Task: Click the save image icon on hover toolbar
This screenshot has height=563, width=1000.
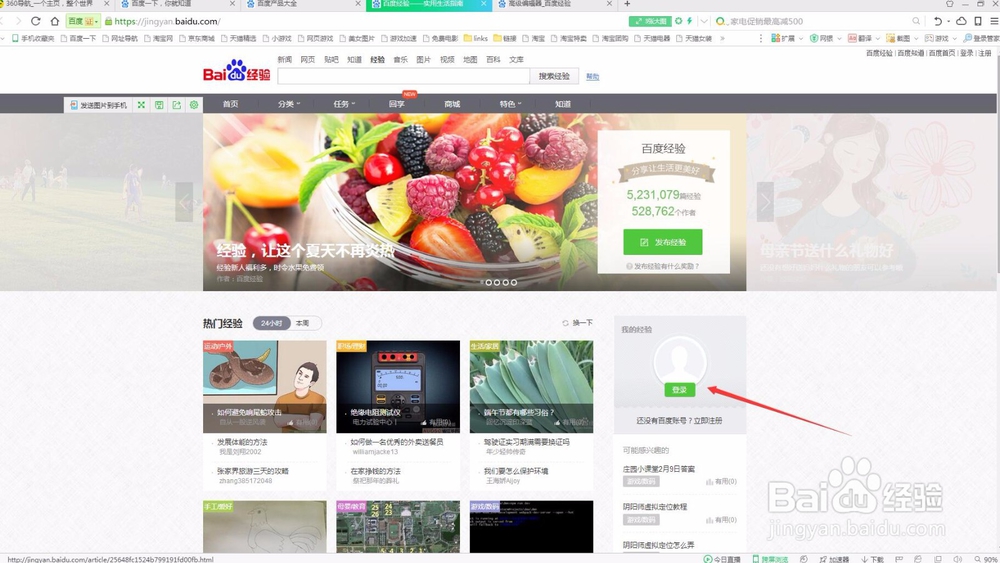Action: click(159, 105)
